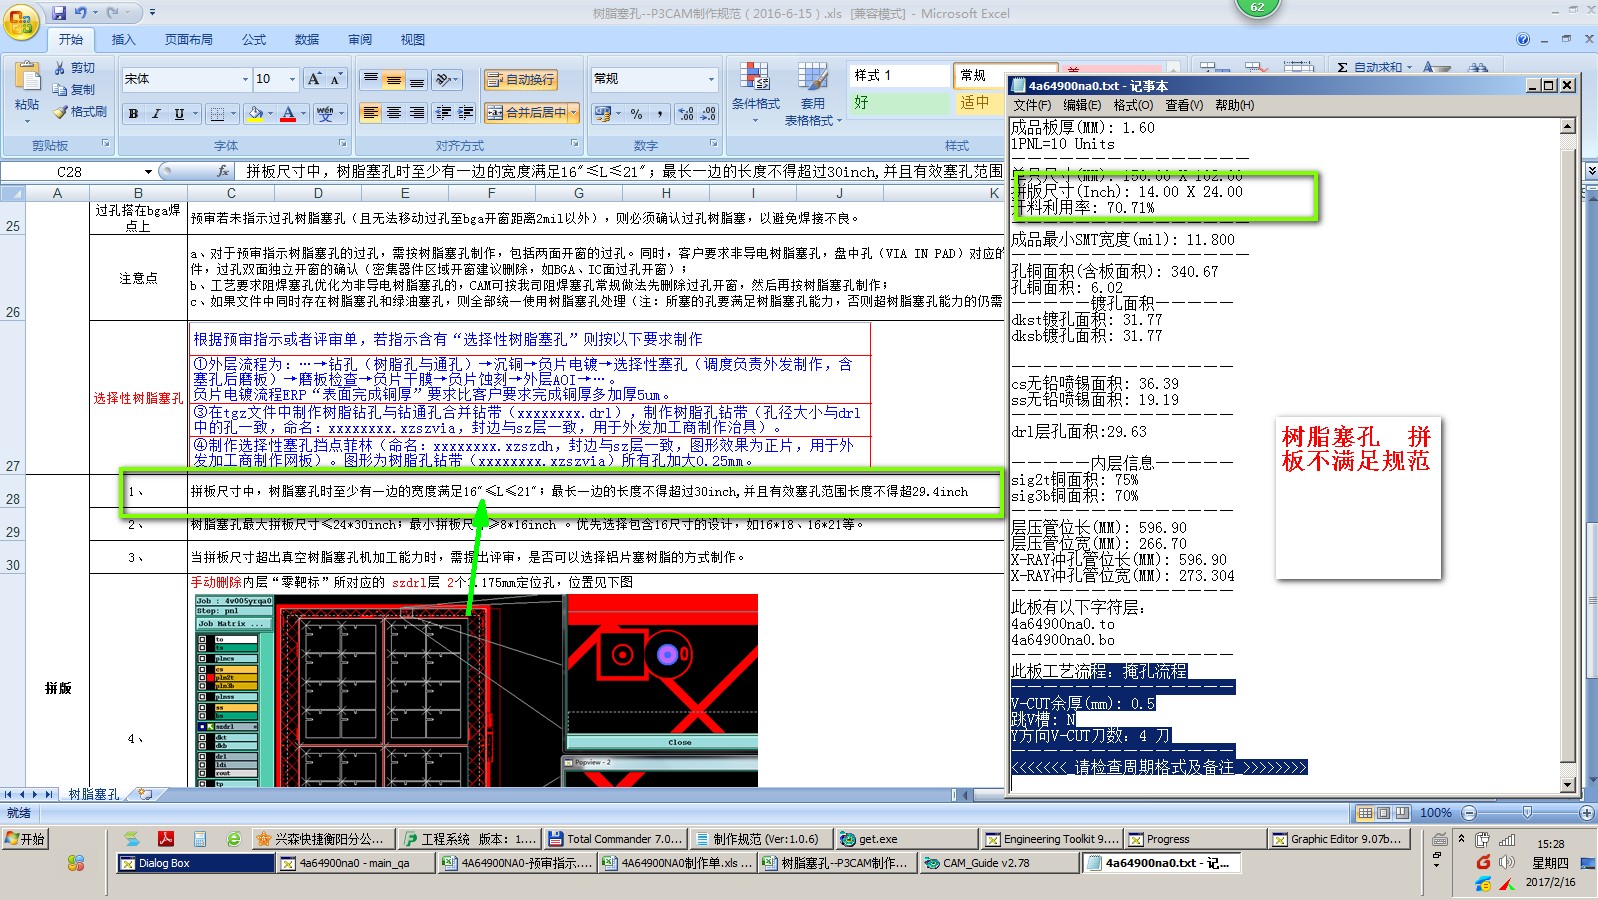
Task: Toggle bold formatting
Action: point(133,114)
